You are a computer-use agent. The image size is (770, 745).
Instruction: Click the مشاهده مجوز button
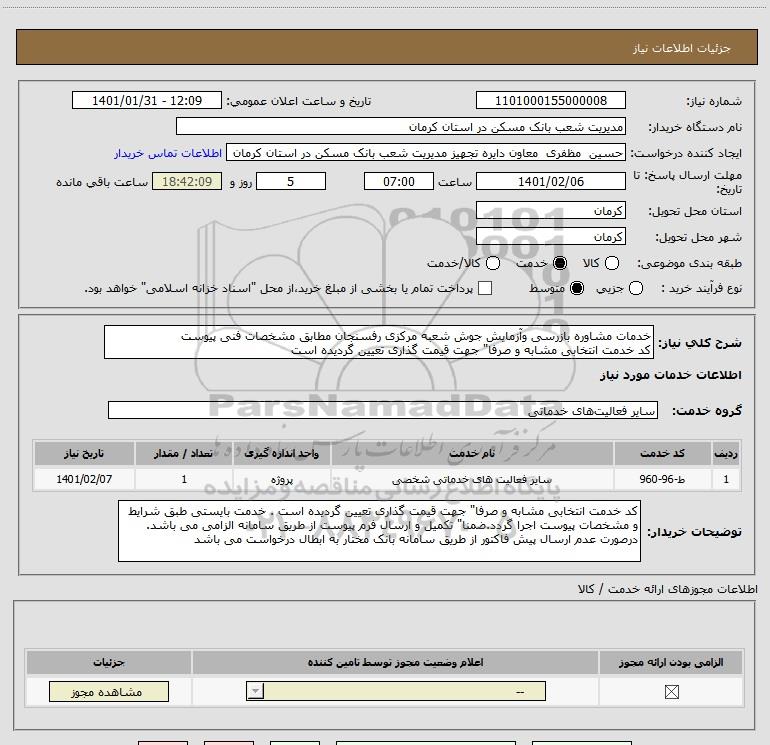tap(109, 691)
